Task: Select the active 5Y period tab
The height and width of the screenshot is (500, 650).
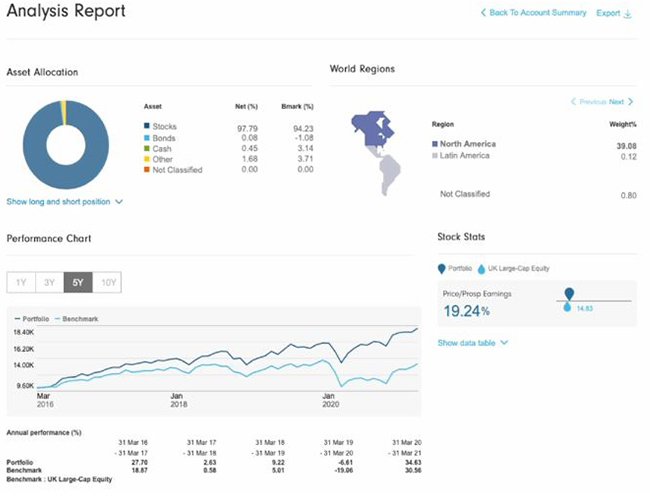Action: (x=77, y=282)
